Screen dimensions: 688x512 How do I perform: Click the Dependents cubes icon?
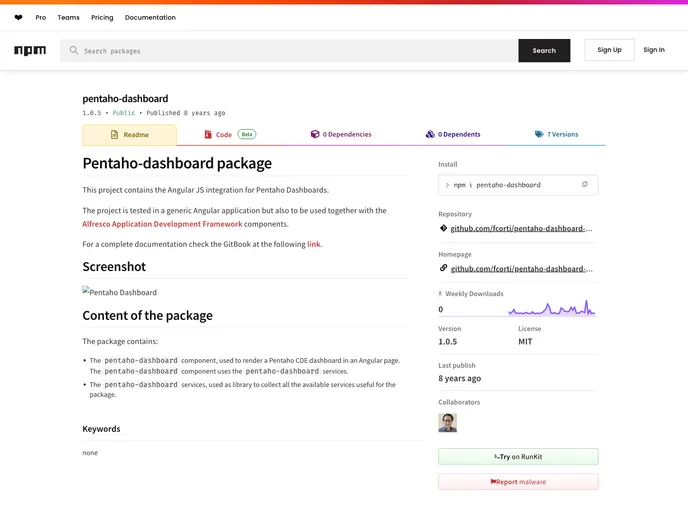tap(430, 134)
